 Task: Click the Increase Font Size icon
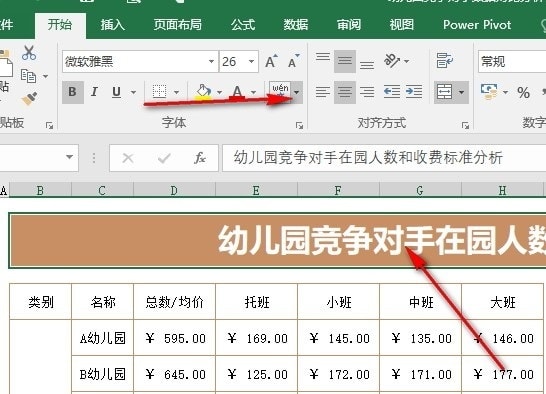click(271, 61)
